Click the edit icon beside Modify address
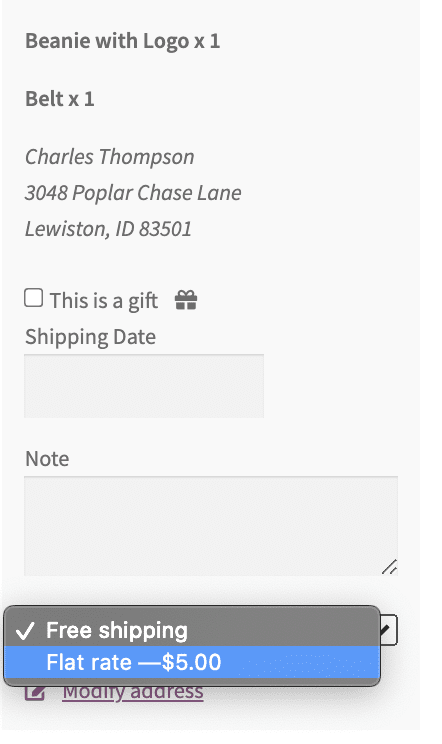 click(x=35, y=693)
